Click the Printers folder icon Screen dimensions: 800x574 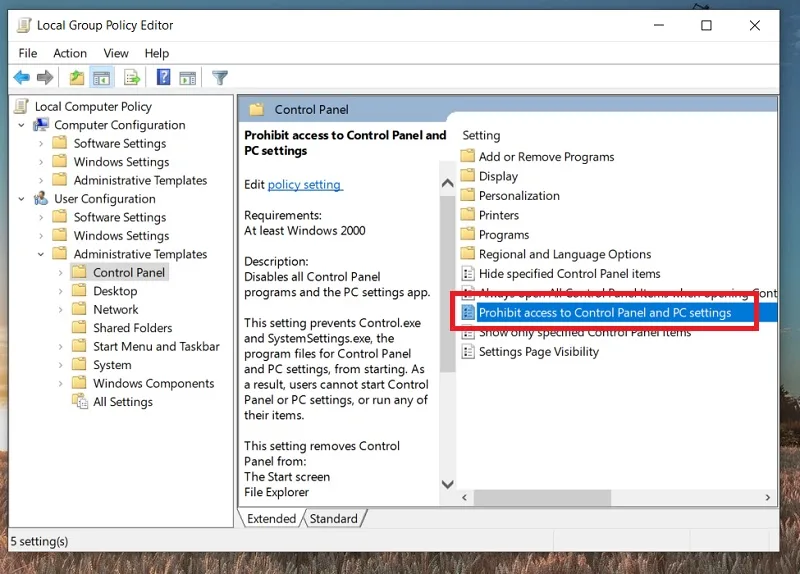point(467,214)
